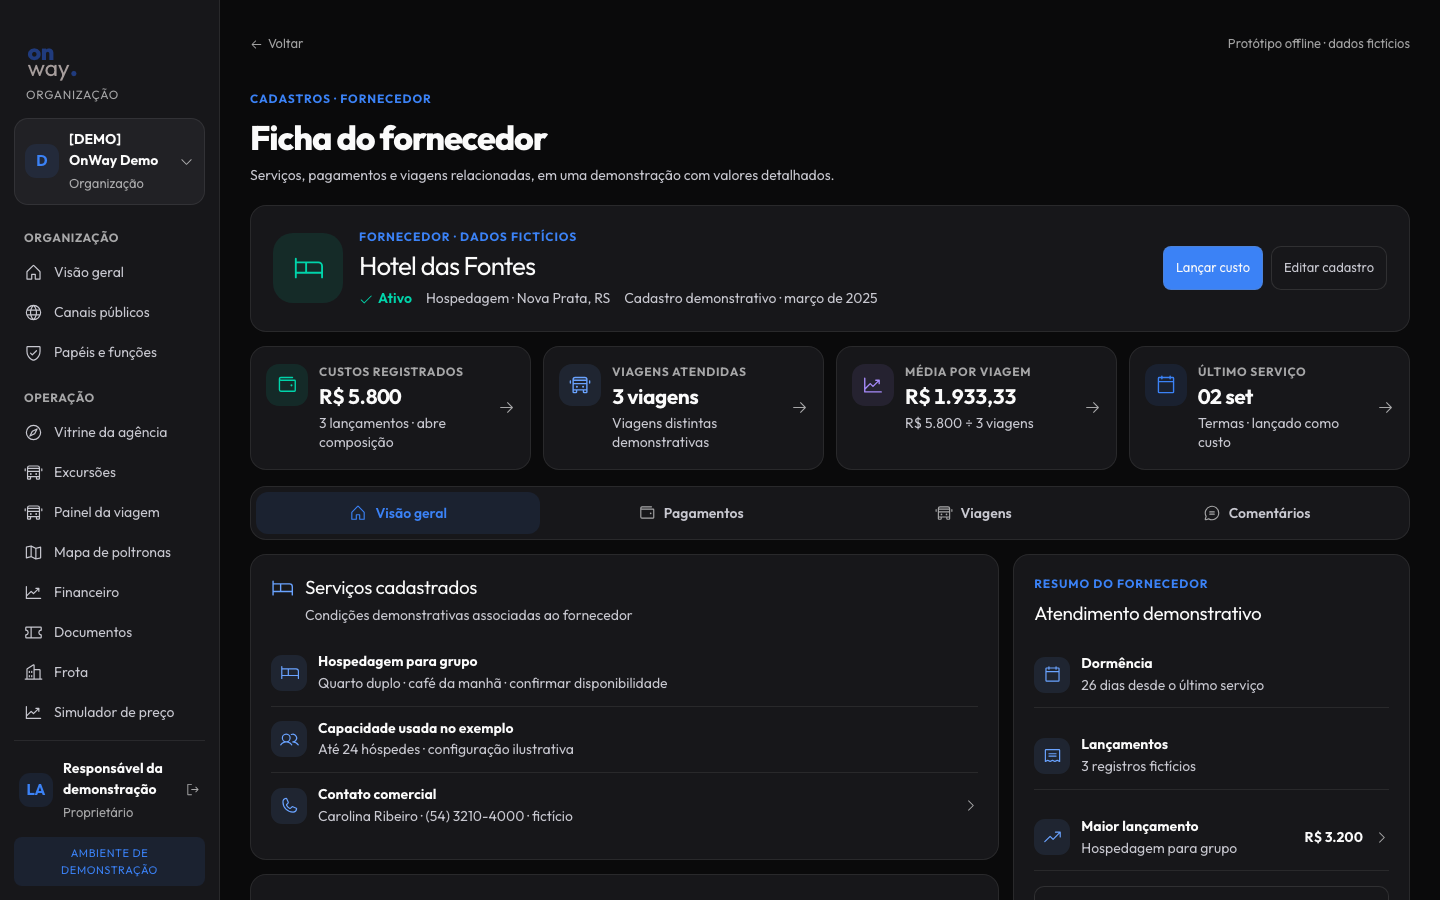This screenshot has width=1440, height=900.
Task: Open Excursões in the sidebar
Action: 109,473
